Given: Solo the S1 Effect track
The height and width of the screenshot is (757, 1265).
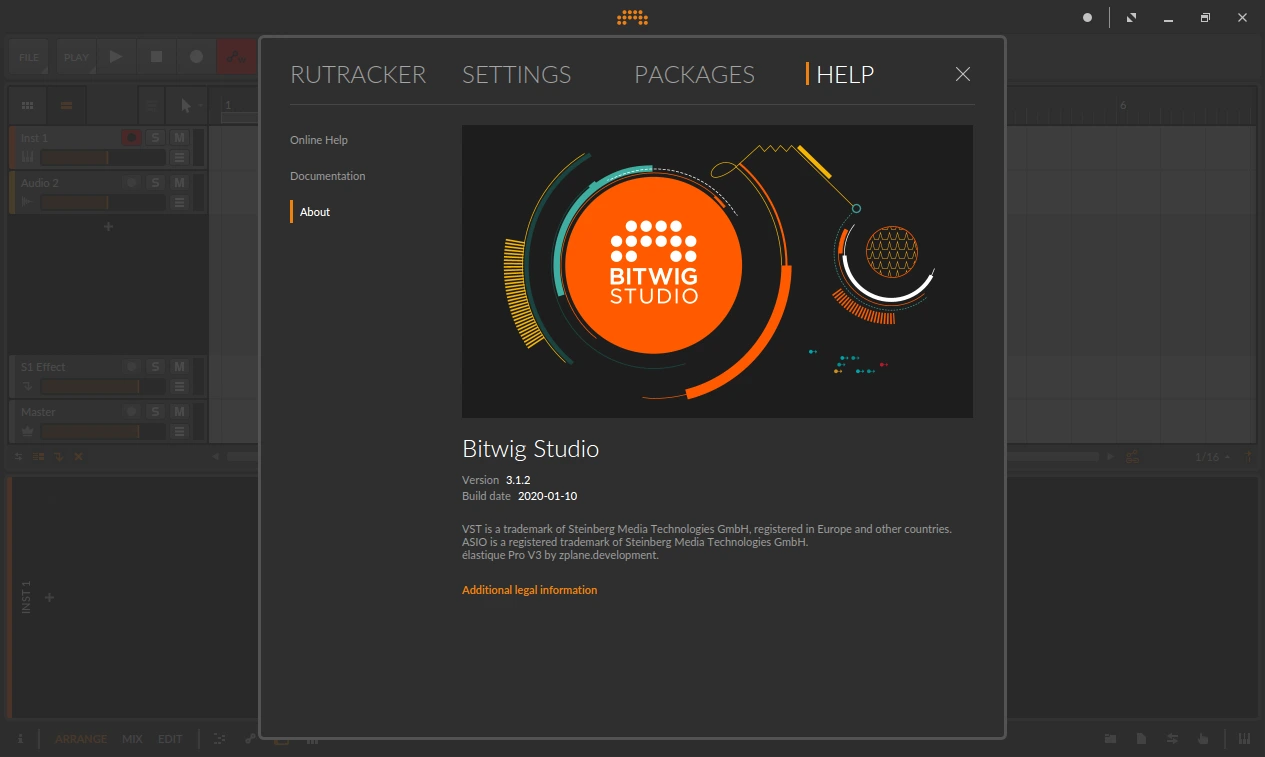Looking at the screenshot, I should point(155,366).
